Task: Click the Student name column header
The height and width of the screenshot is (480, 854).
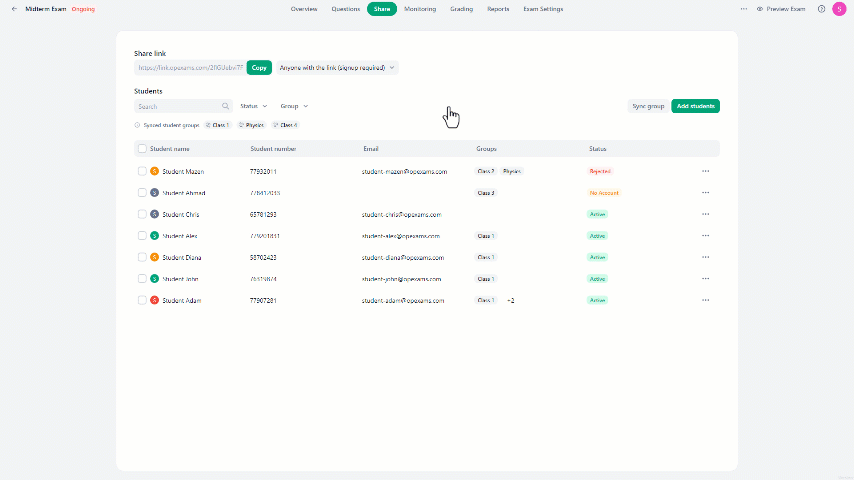Action: 170,149
